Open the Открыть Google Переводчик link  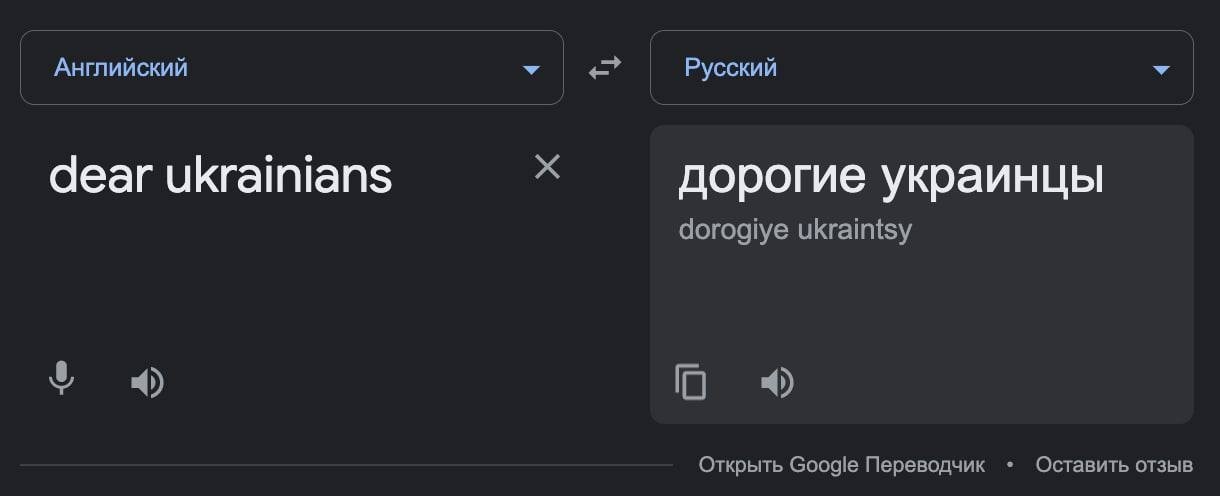tap(842, 465)
